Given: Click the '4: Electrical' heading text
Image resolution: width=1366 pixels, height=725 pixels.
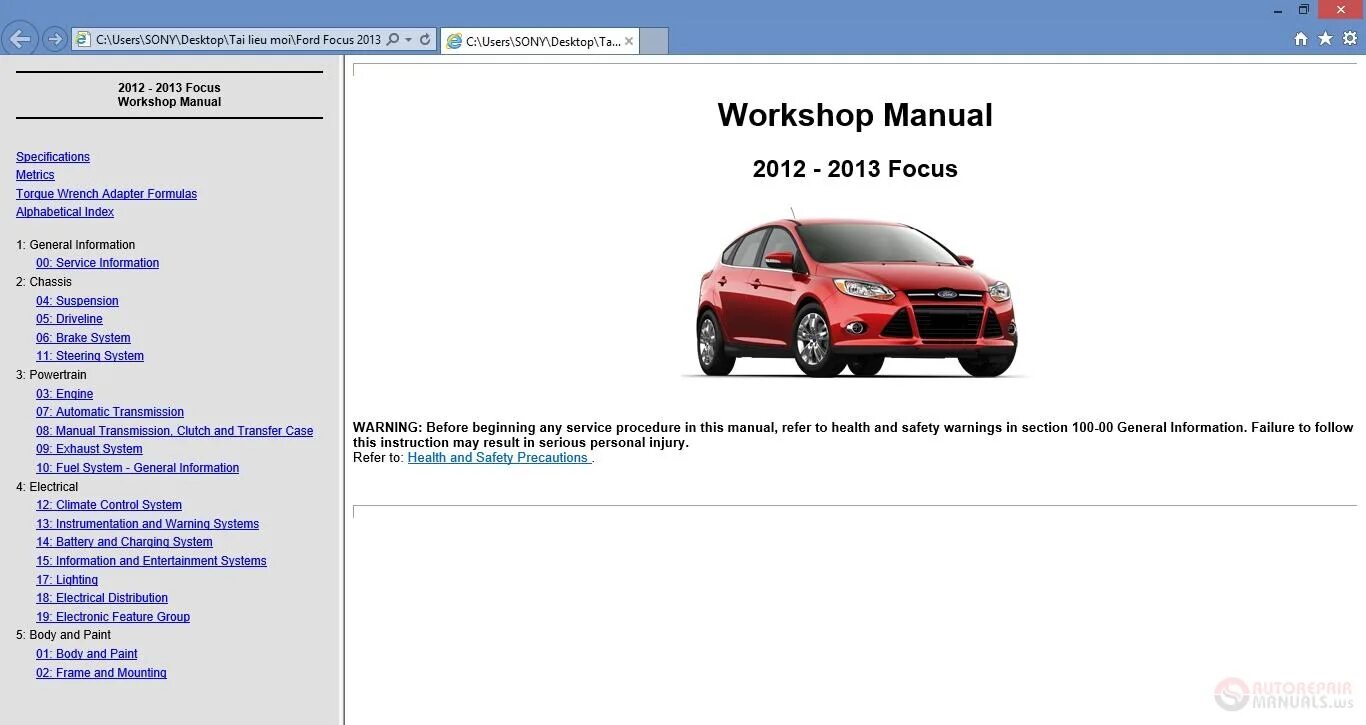Looking at the screenshot, I should [47, 487].
